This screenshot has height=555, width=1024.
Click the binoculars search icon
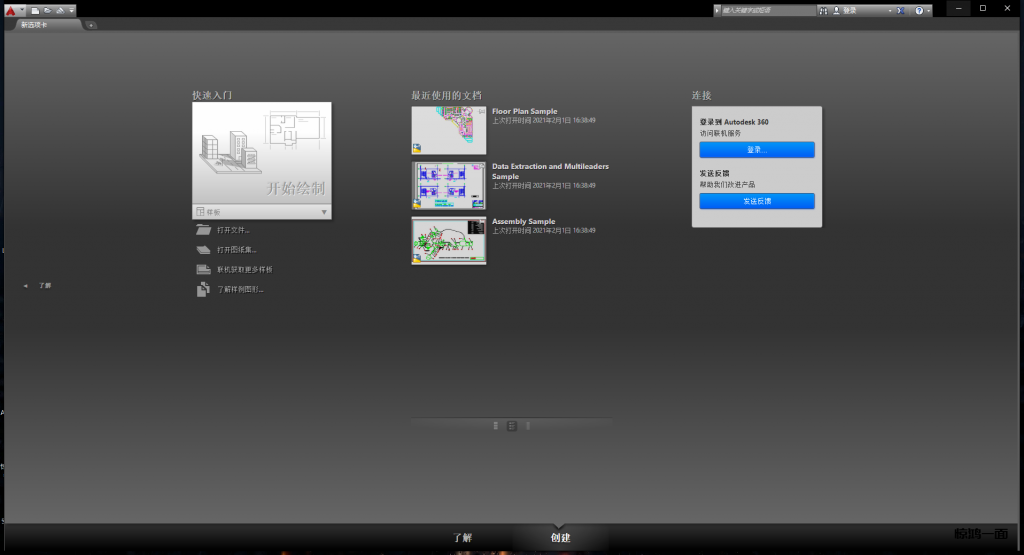824,10
